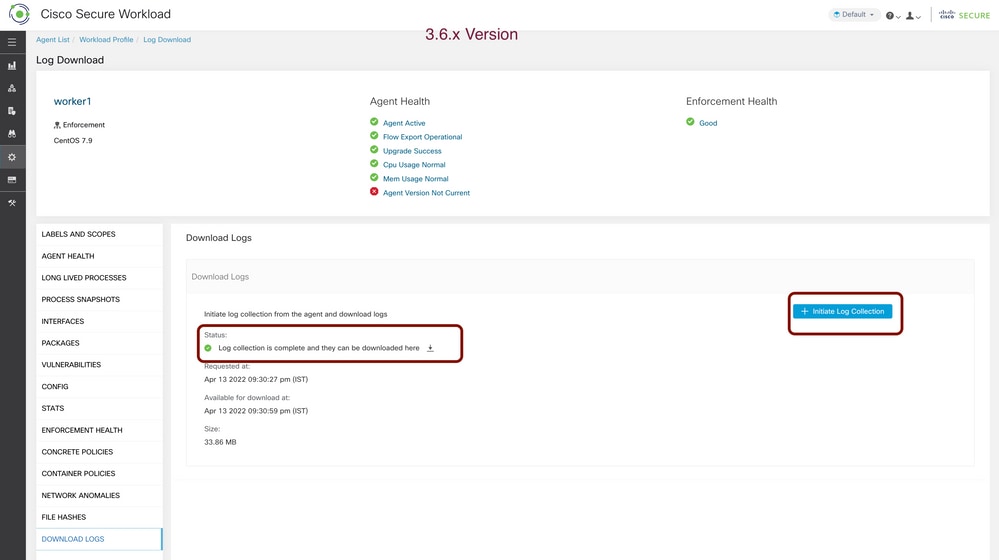This screenshot has height=560, width=999.
Task: Open the platform server sidebar icon
Action: (12, 180)
